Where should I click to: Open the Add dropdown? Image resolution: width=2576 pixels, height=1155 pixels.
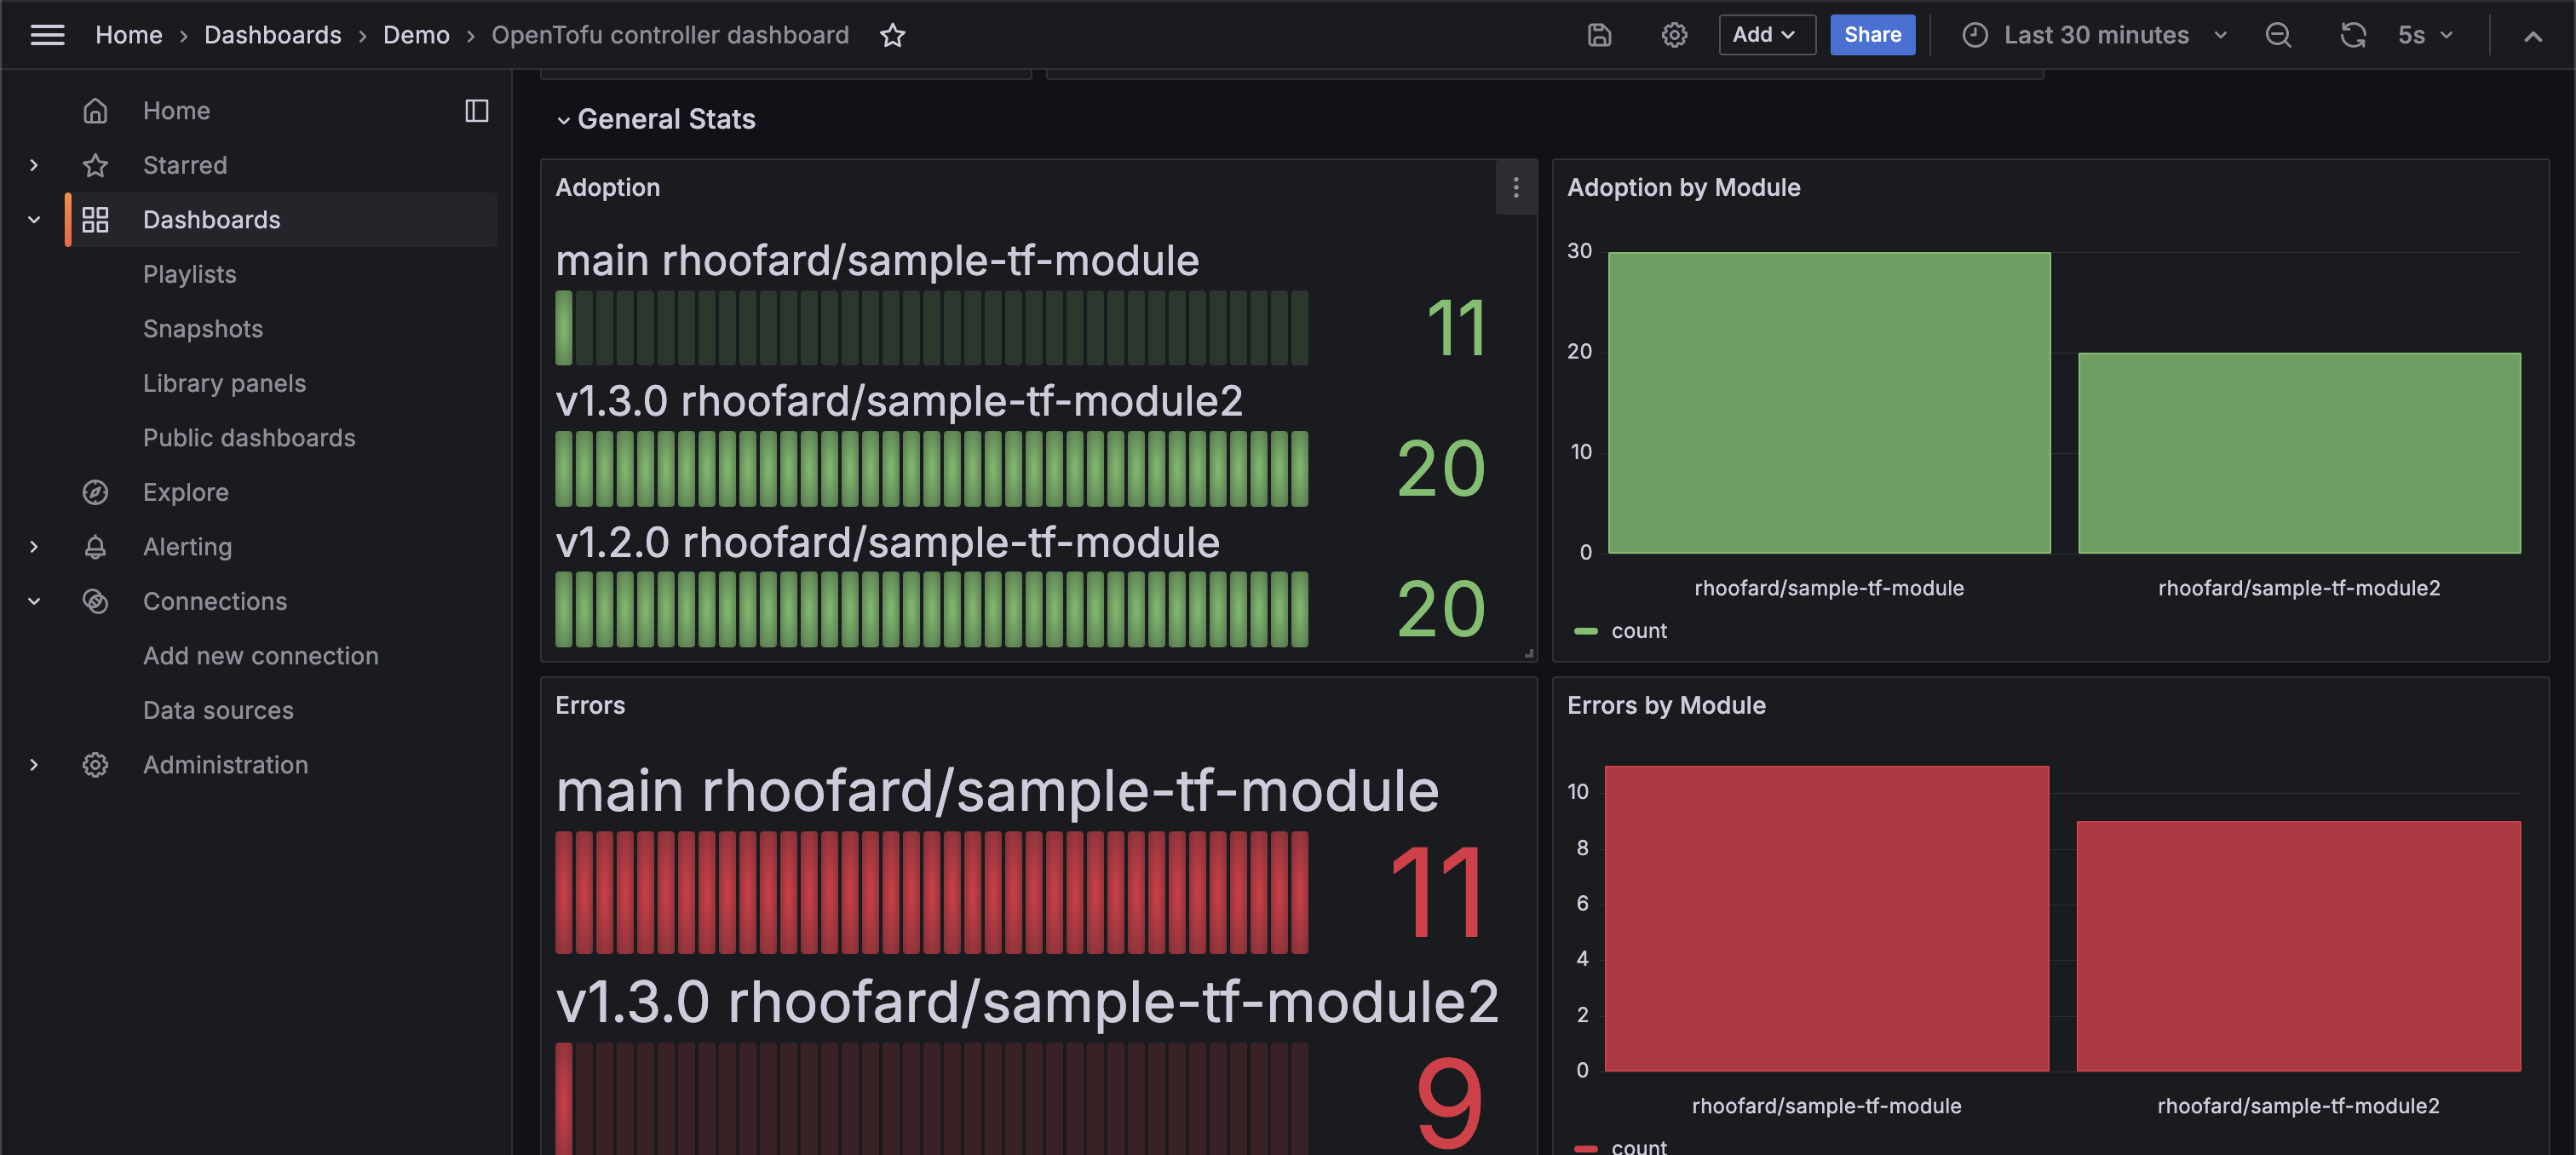[1765, 35]
